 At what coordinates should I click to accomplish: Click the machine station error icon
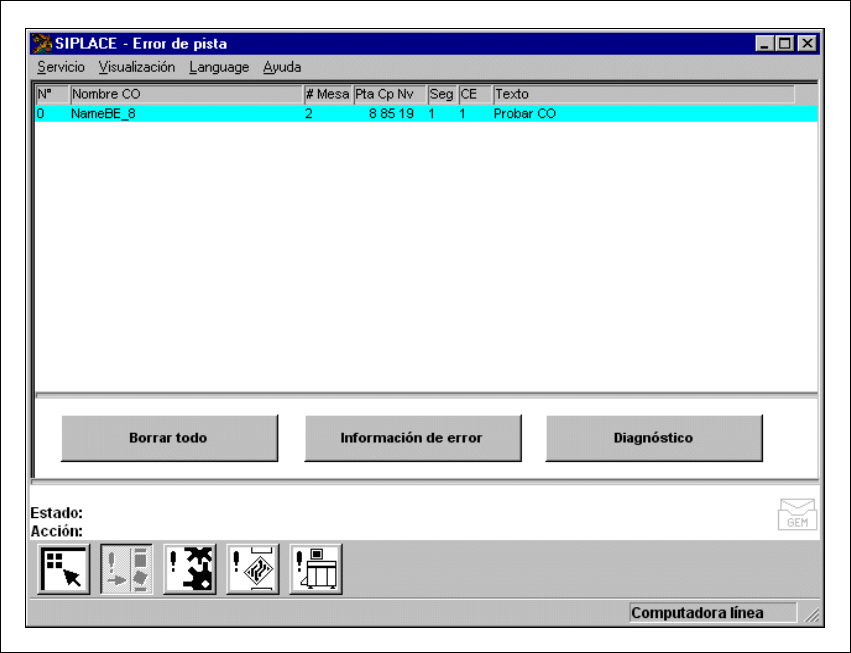(316, 569)
